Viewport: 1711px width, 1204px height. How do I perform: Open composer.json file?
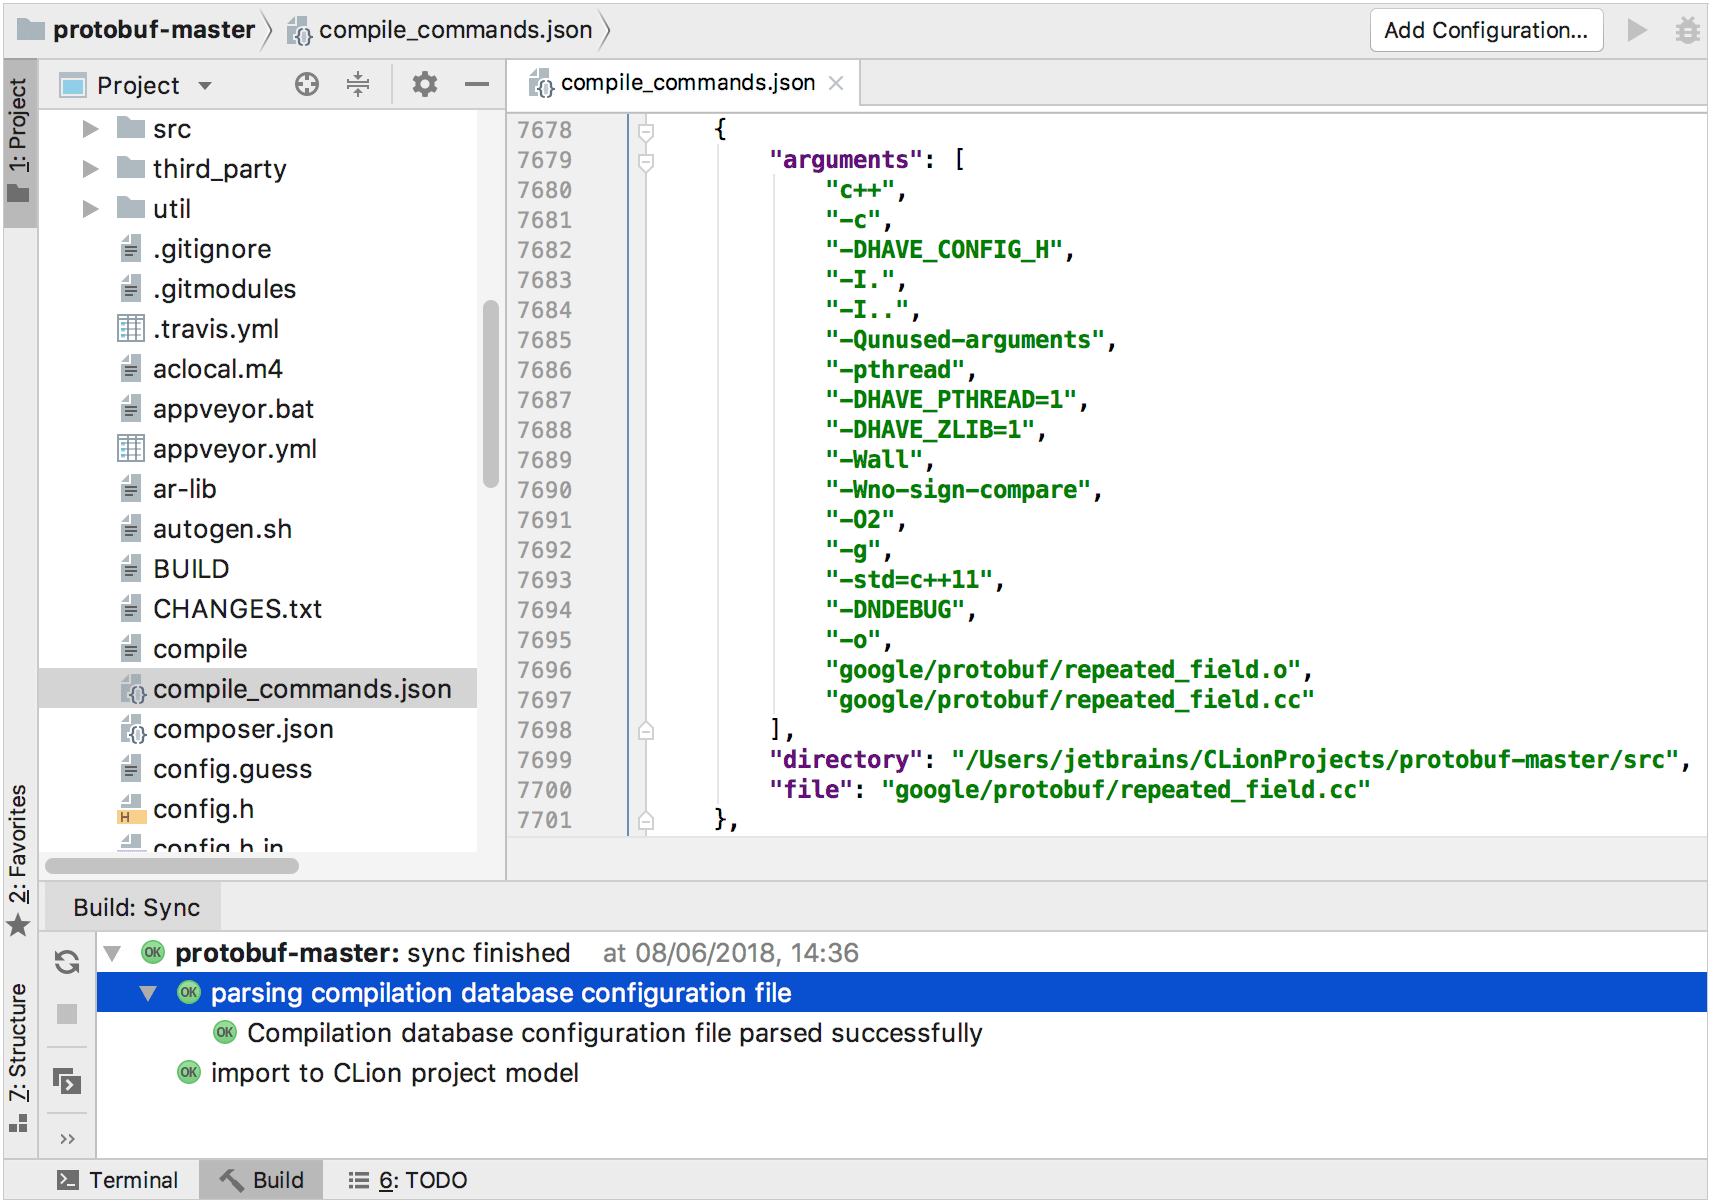243,729
